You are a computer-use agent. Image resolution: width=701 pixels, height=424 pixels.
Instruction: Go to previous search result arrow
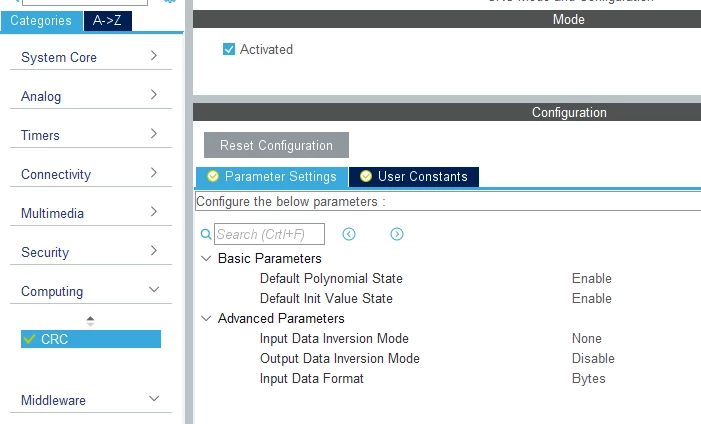349,234
